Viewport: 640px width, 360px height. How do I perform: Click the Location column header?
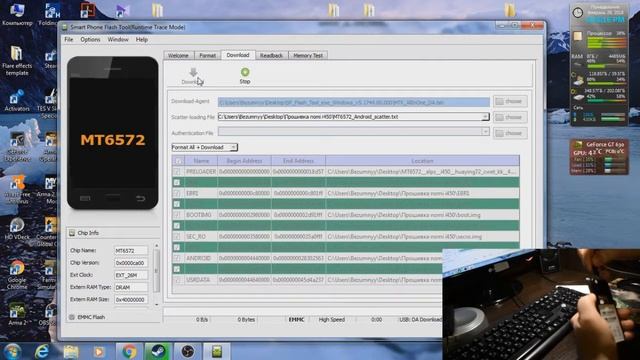click(422, 161)
